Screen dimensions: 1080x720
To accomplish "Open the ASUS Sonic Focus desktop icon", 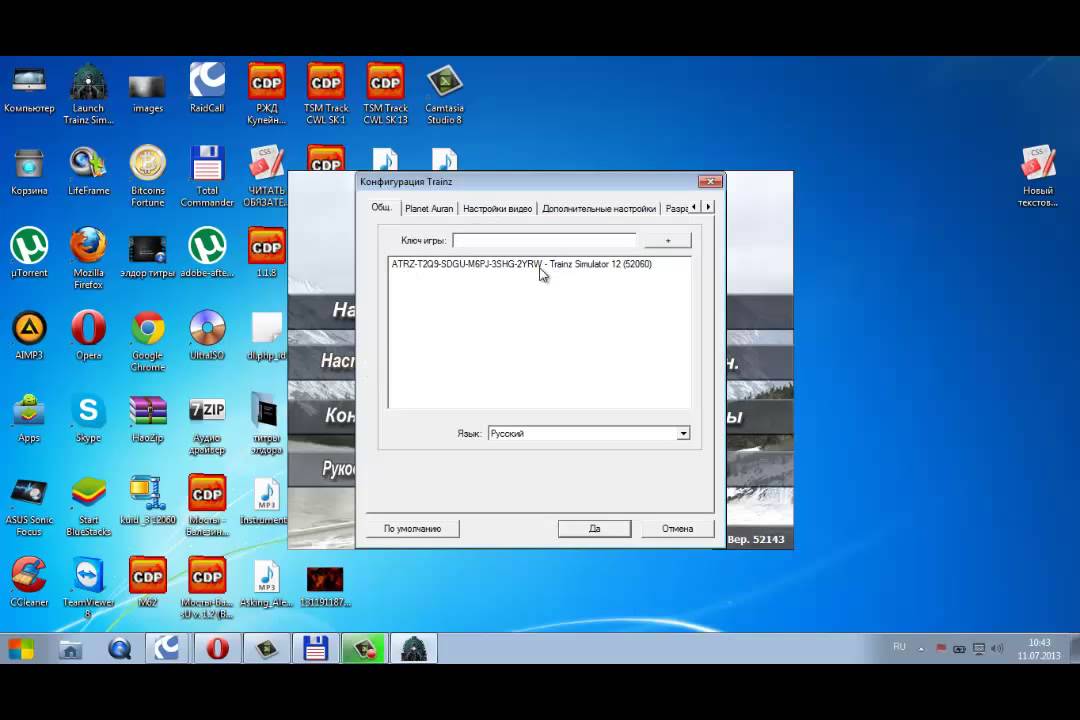I will 29,506.
